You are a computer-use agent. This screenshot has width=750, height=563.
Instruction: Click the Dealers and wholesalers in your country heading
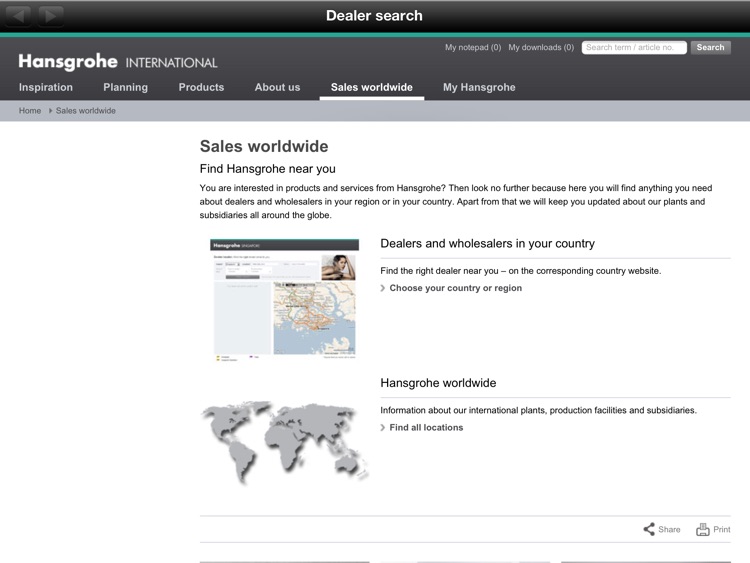[x=487, y=243]
